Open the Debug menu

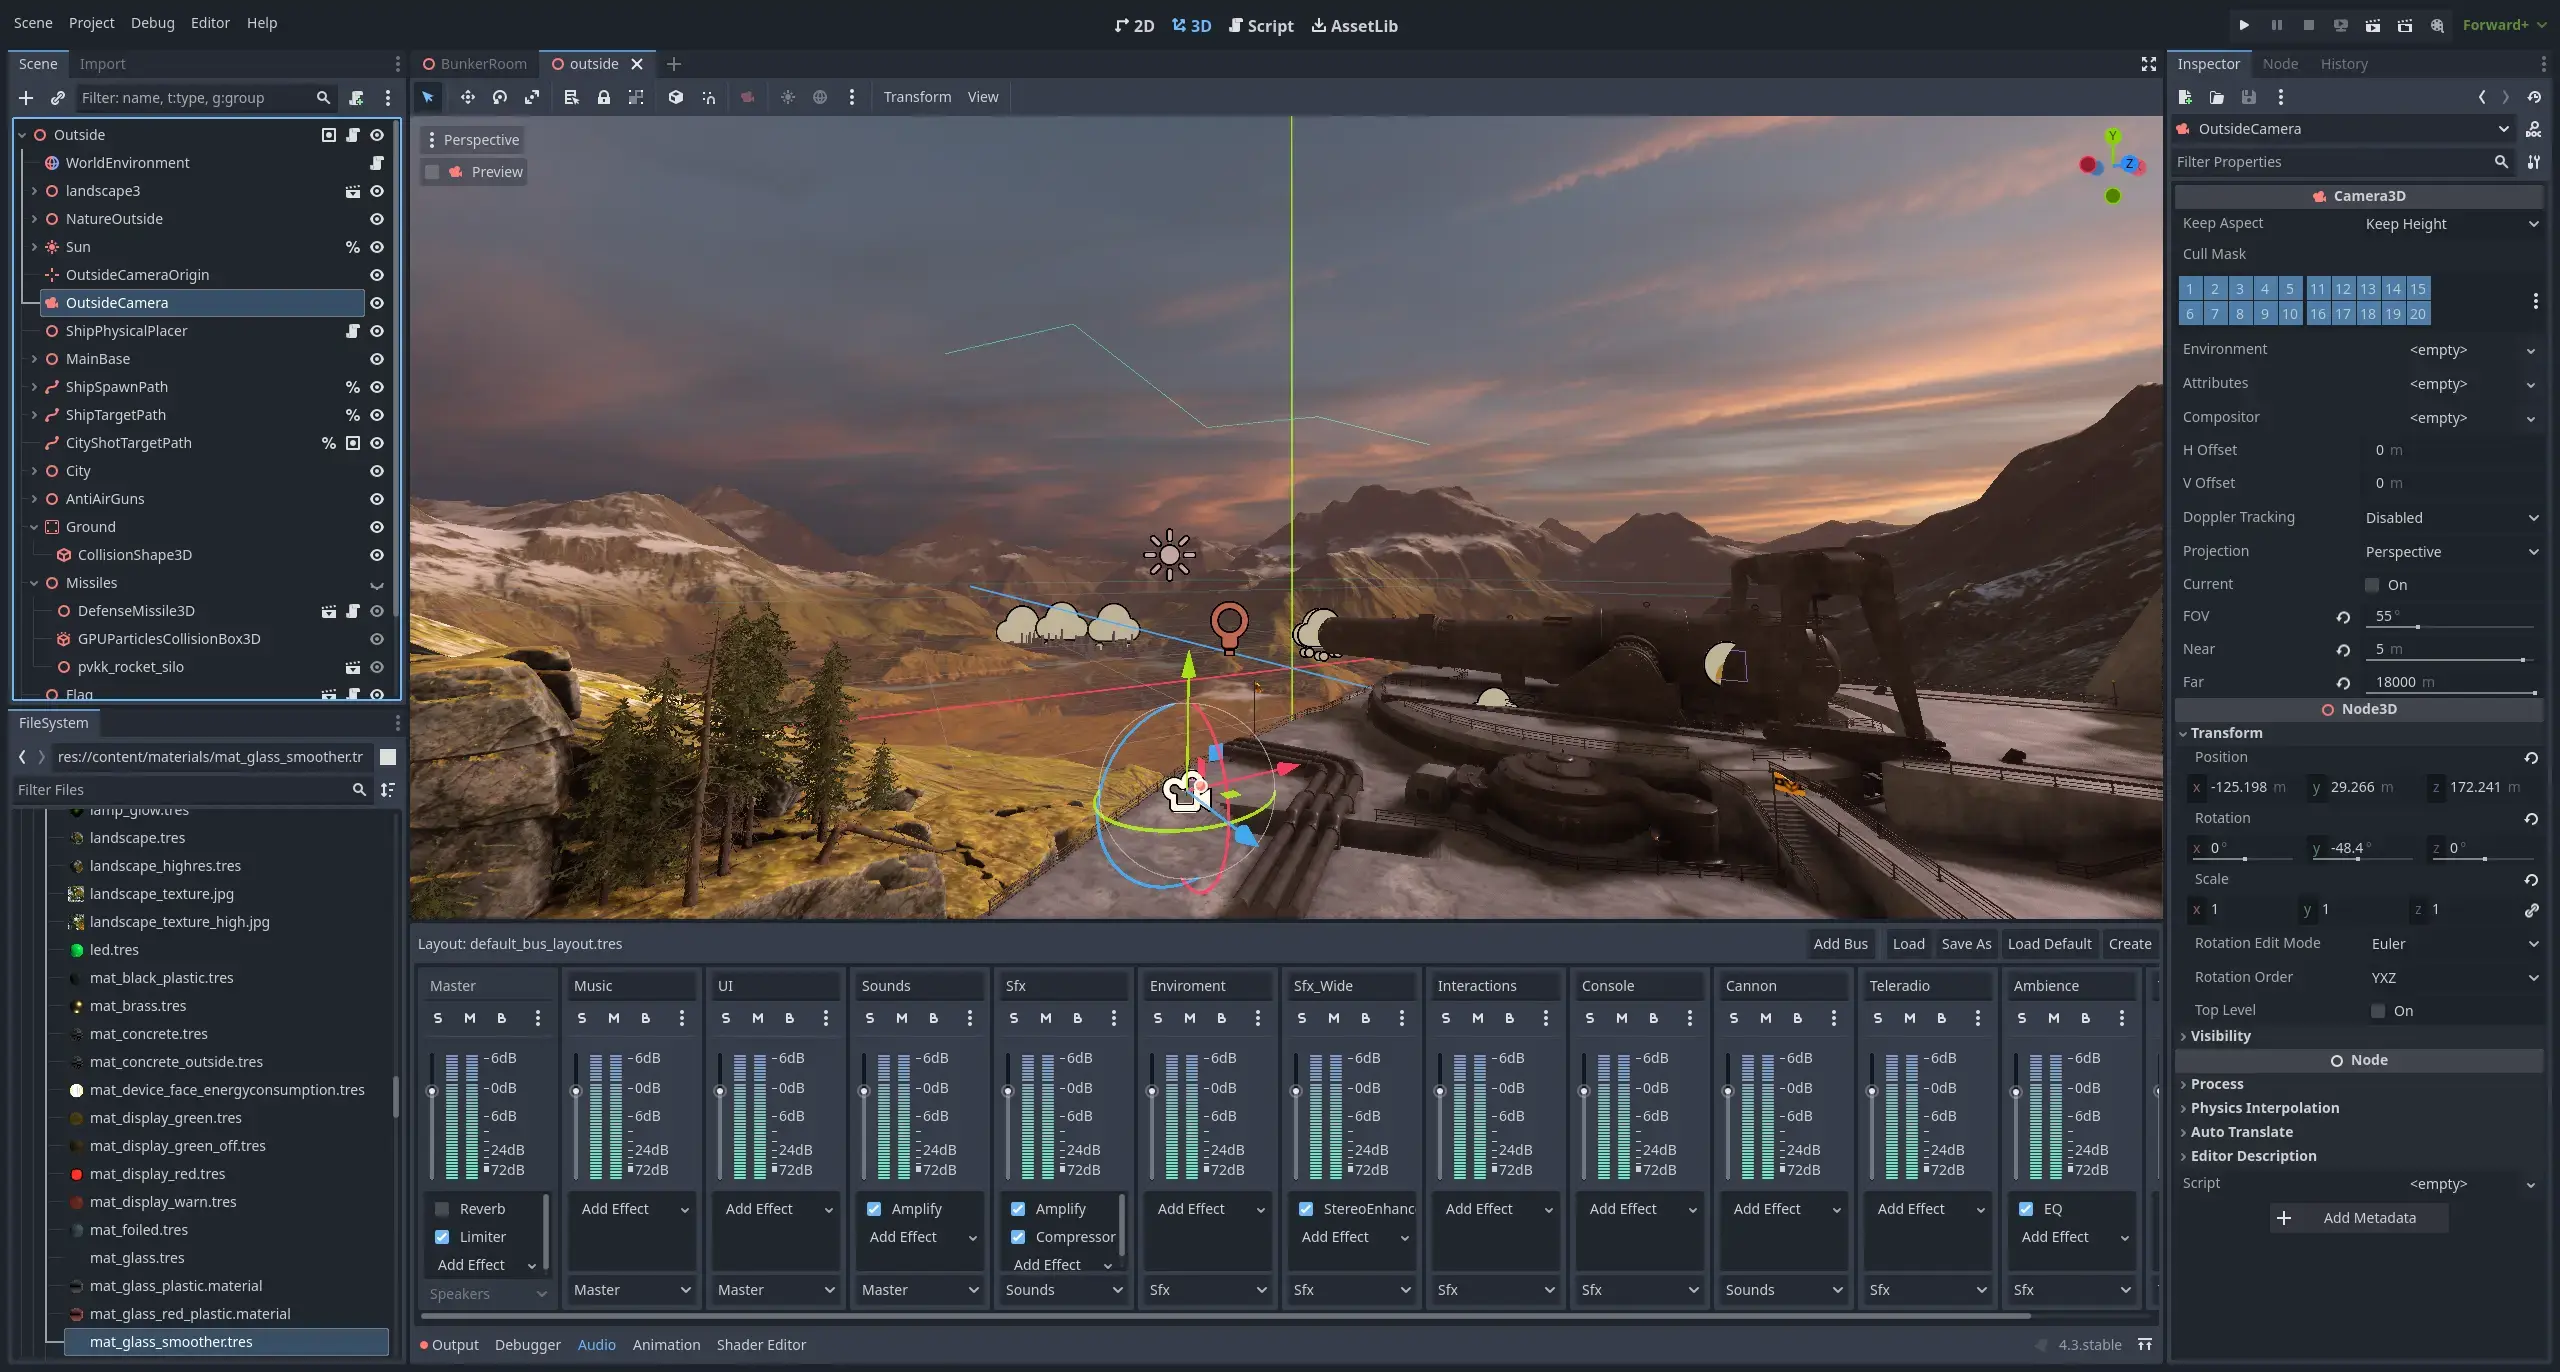pyautogui.click(x=152, y=23)
